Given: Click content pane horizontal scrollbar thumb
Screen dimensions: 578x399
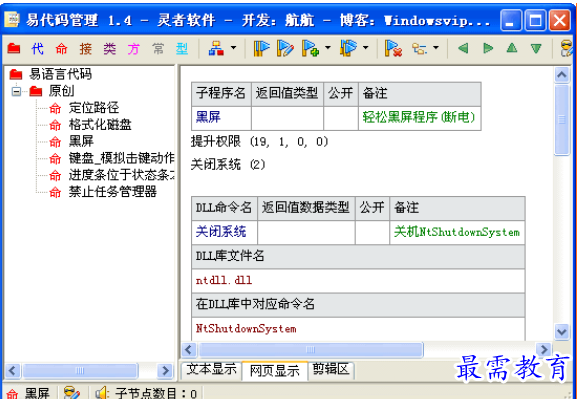Looking at the screenshot, I should coord(311,349).
